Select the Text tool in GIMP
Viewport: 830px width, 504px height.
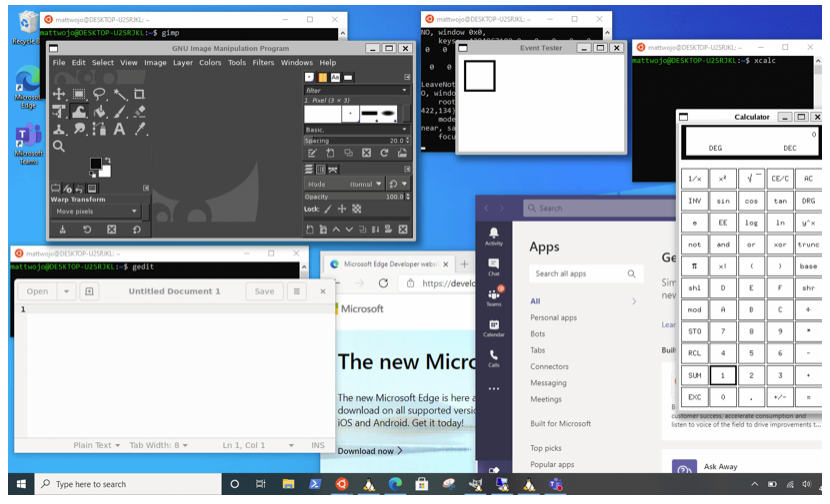[120, 129]
